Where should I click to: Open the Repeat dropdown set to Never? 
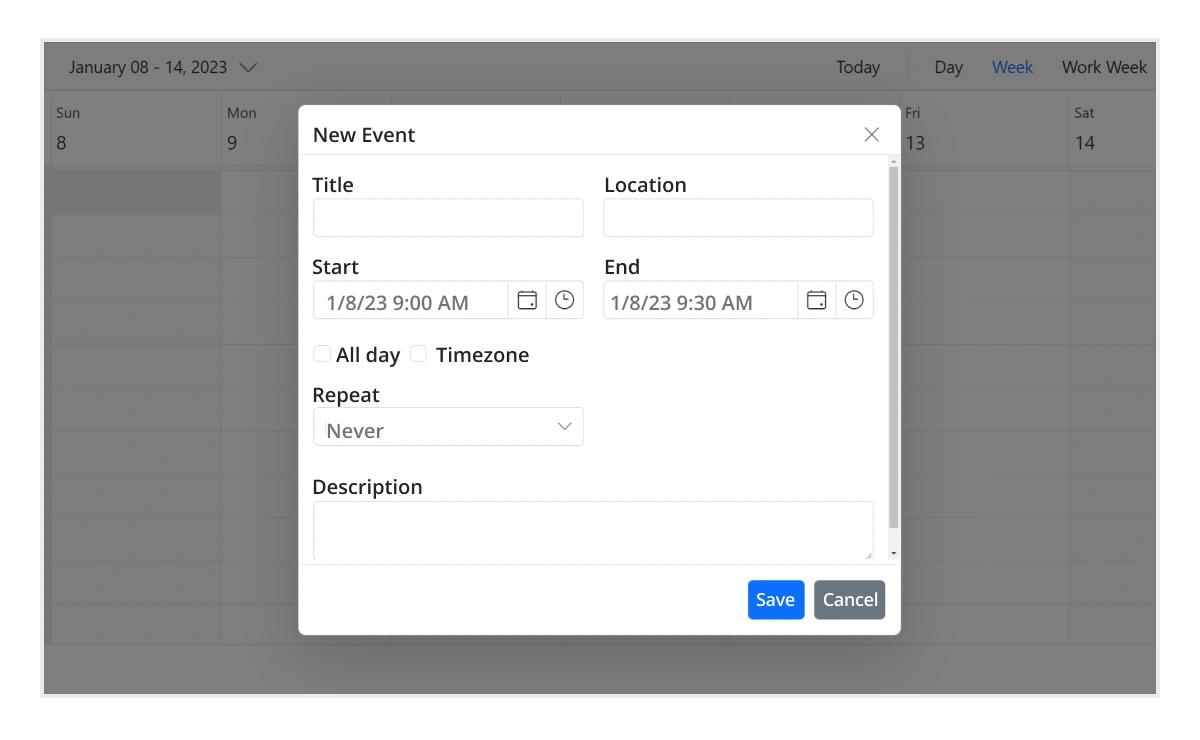[448, 427]
